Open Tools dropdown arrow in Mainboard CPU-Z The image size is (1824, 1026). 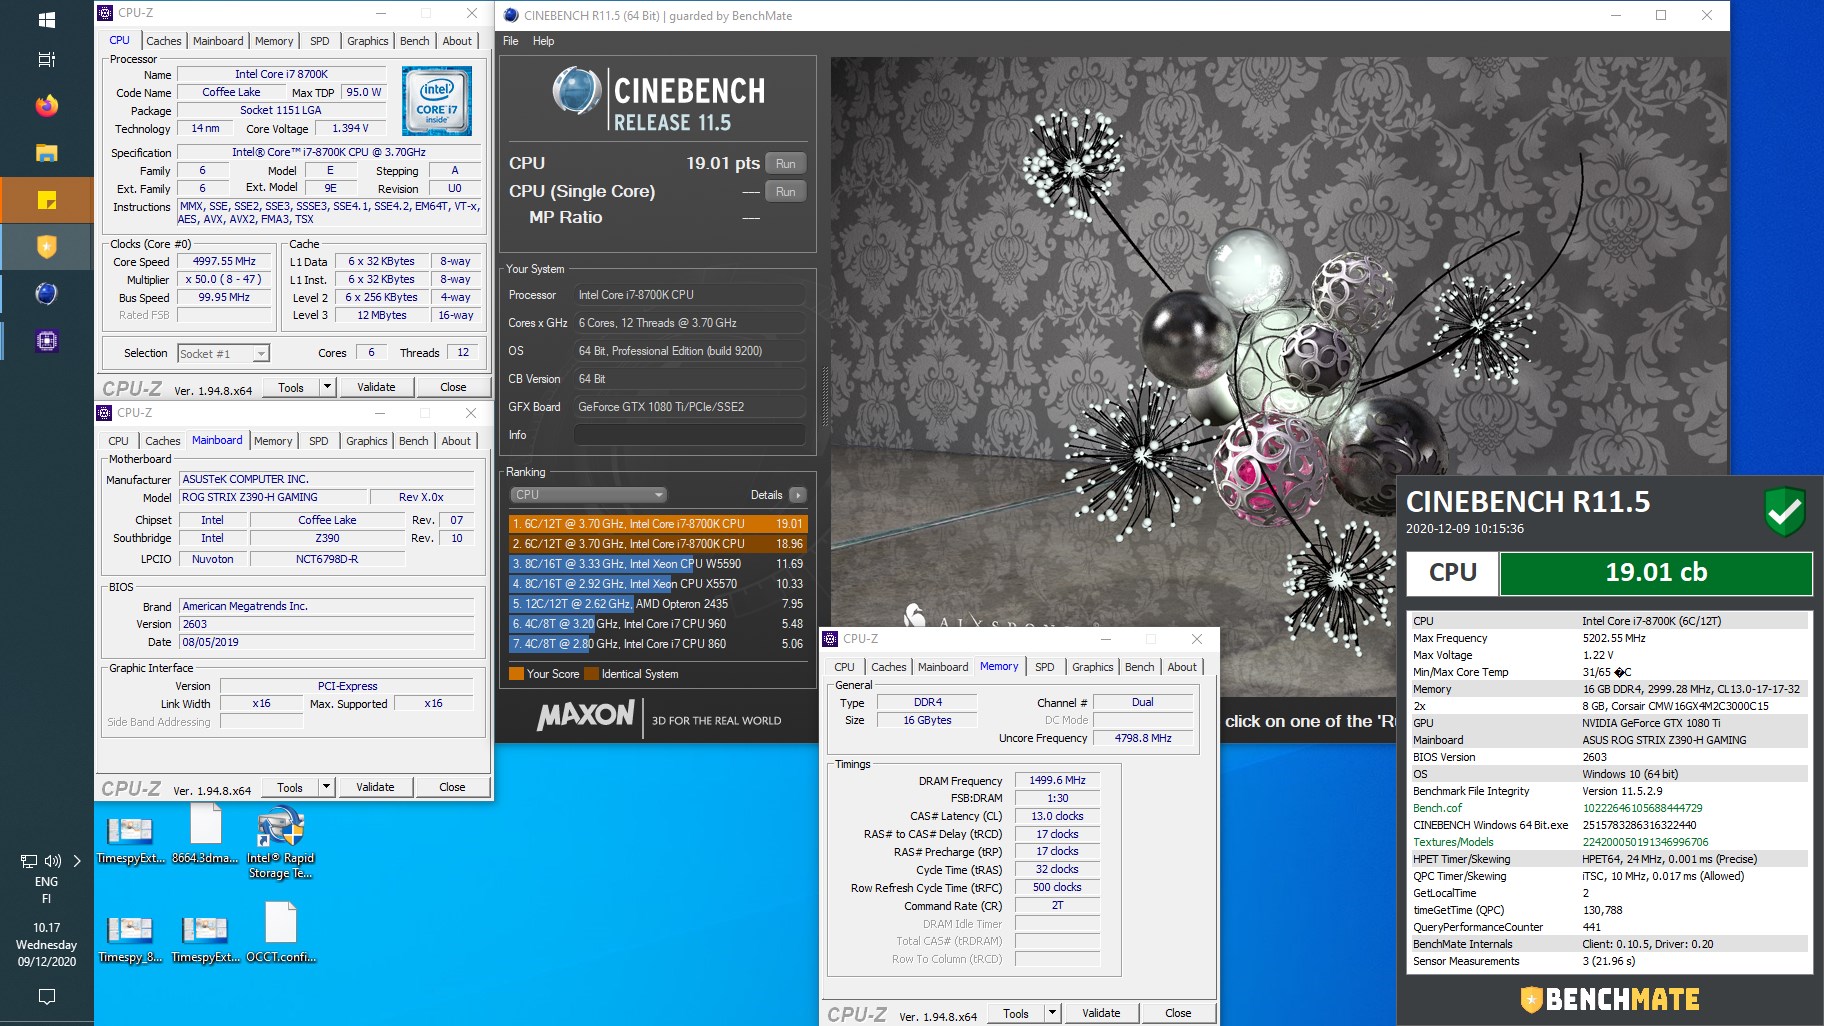[x=325, y=787]
